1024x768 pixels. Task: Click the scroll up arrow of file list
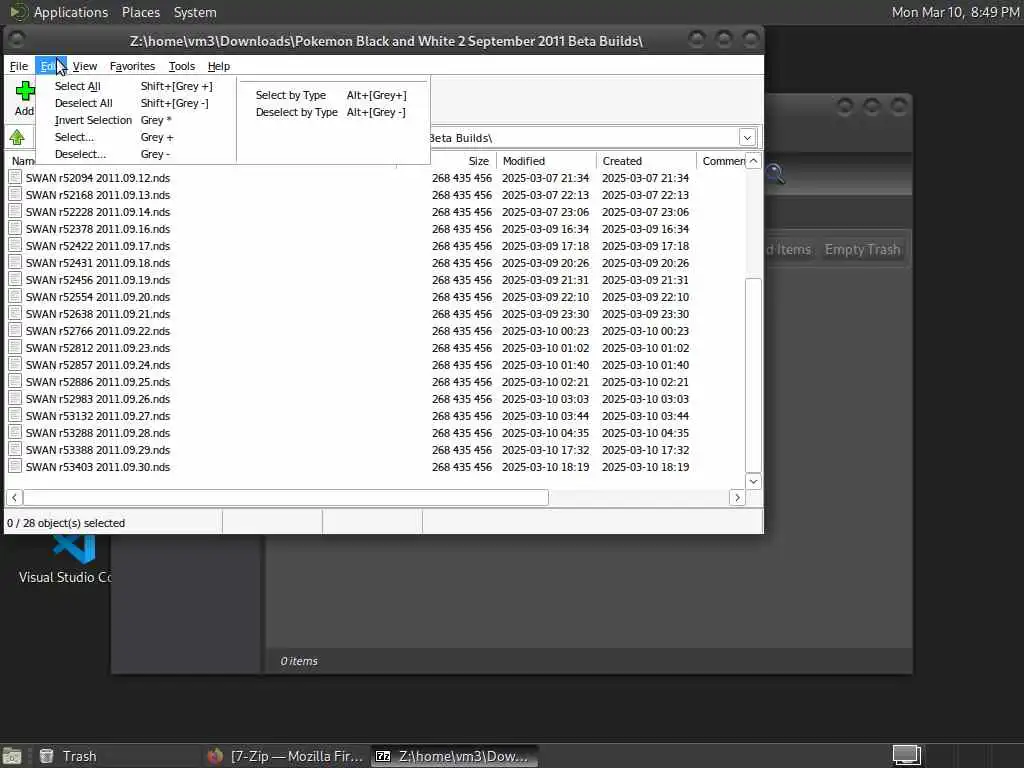click(x=753, y=161)
